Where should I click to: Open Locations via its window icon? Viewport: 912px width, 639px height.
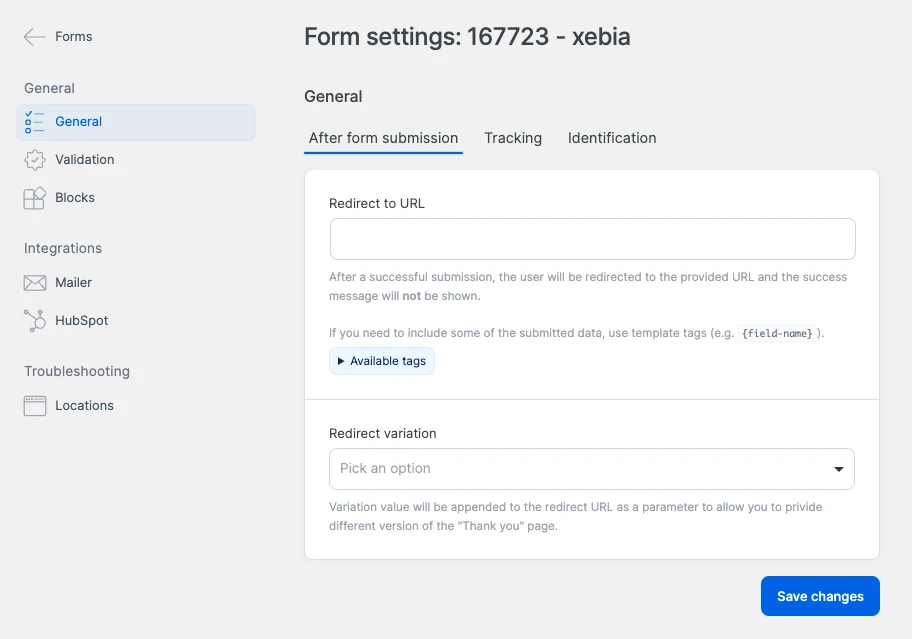35,405
